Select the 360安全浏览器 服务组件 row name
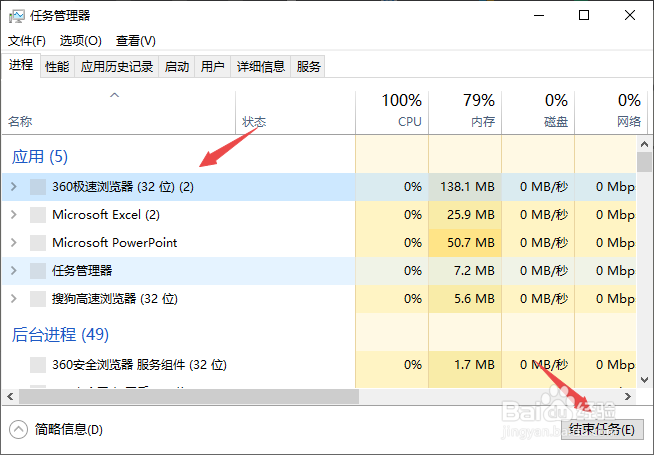Screen dimensions: 654x455 coord(139,365)
